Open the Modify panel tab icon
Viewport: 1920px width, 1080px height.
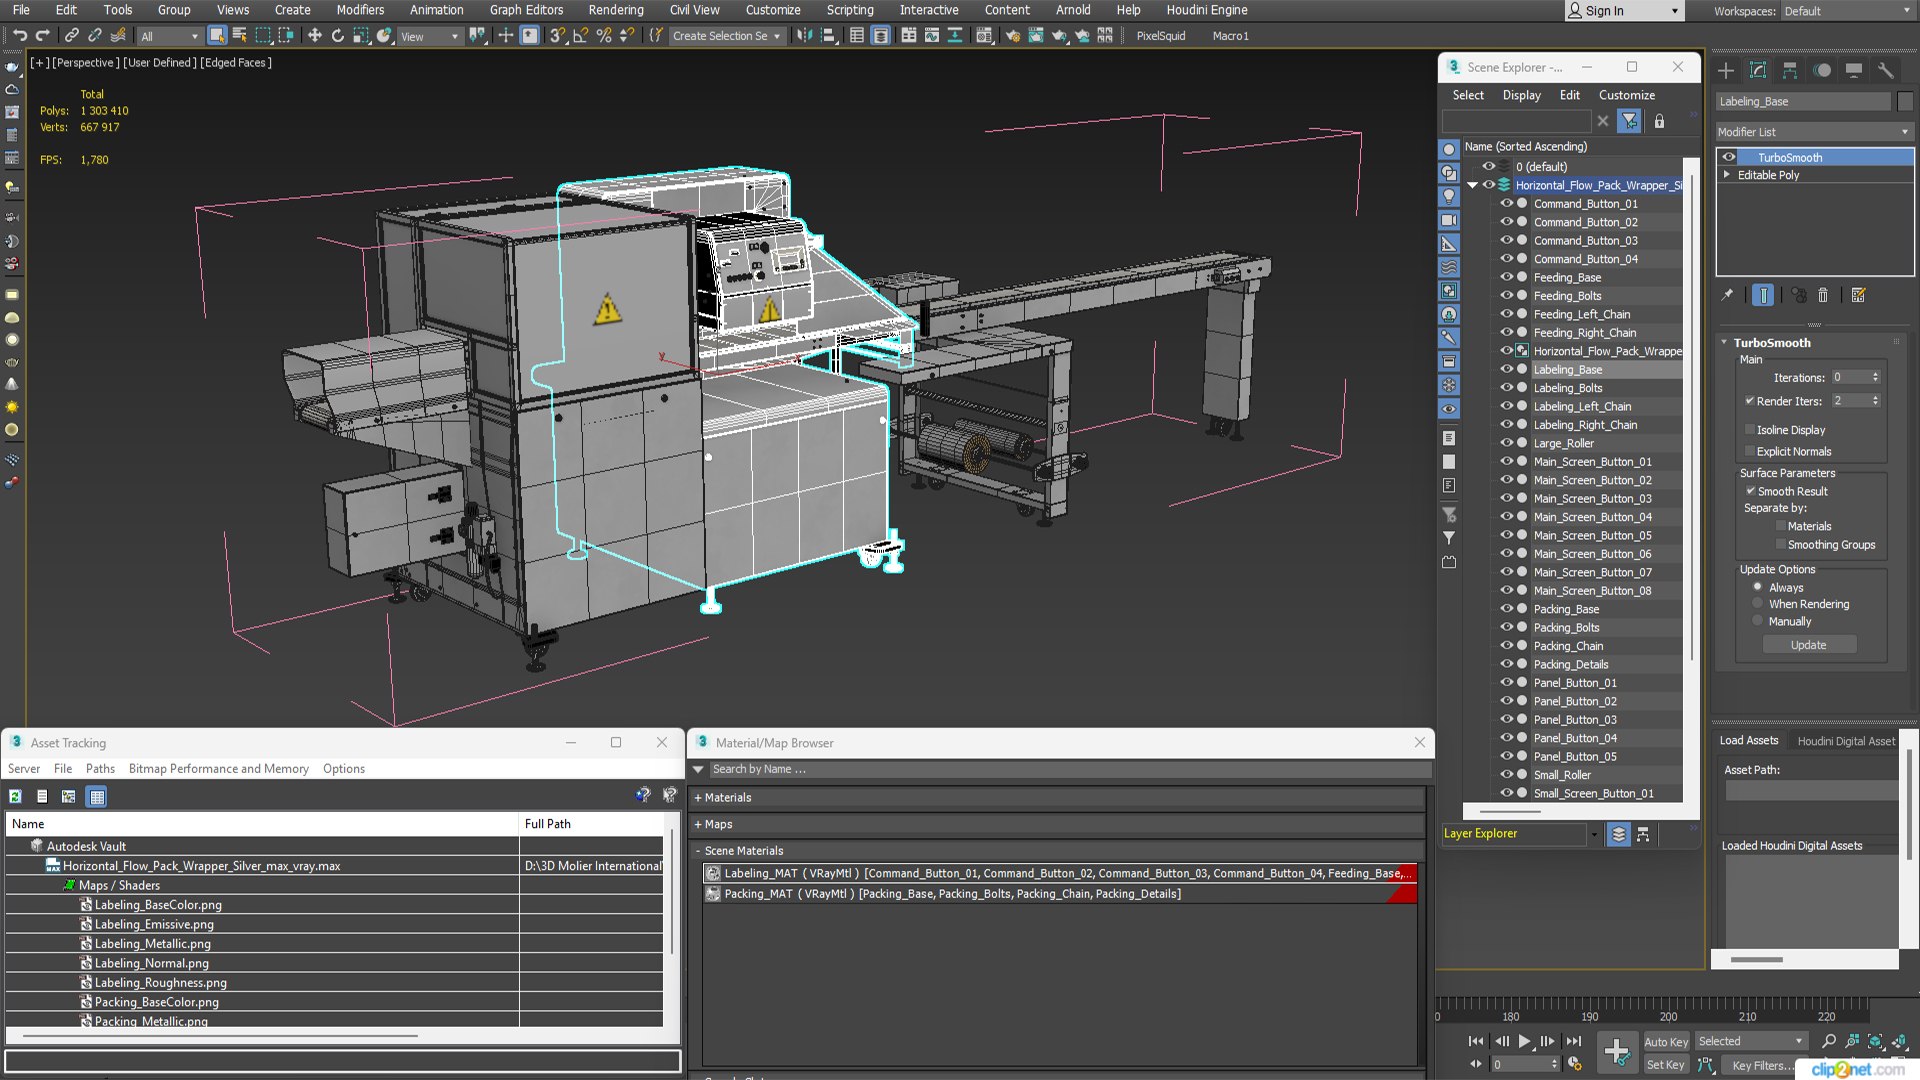(x=1758, y=70)
